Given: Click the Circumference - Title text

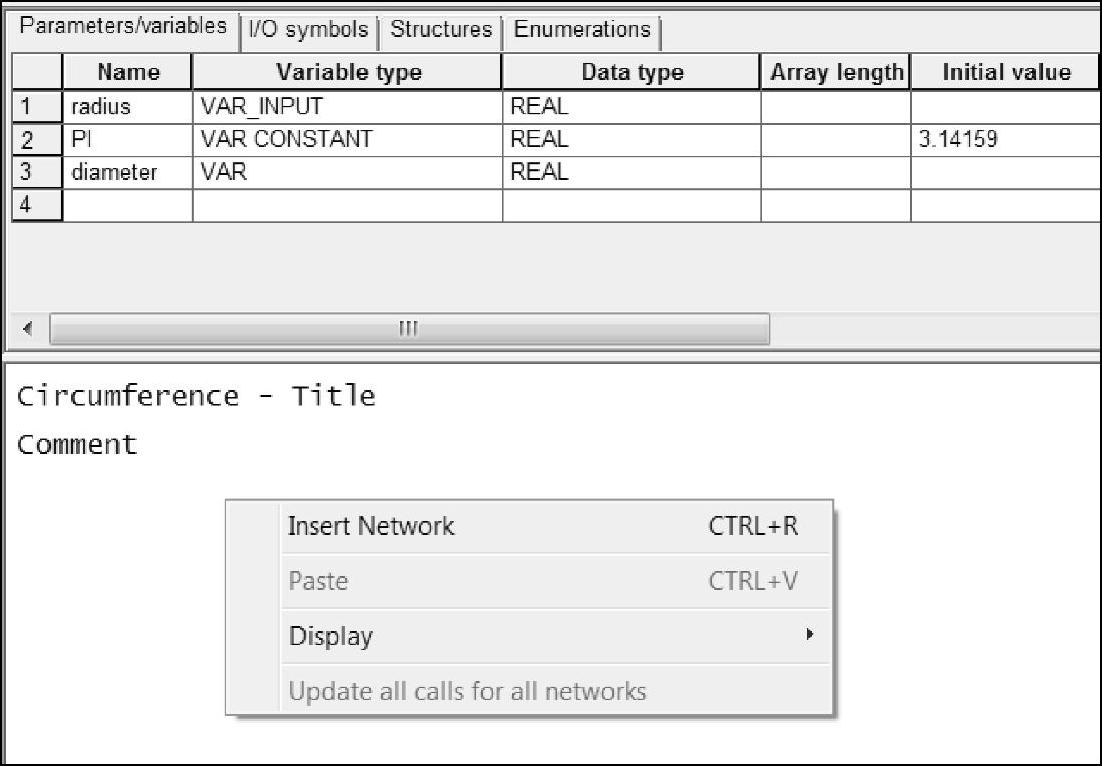Looking at the screenshot, I should pos(196,397).
